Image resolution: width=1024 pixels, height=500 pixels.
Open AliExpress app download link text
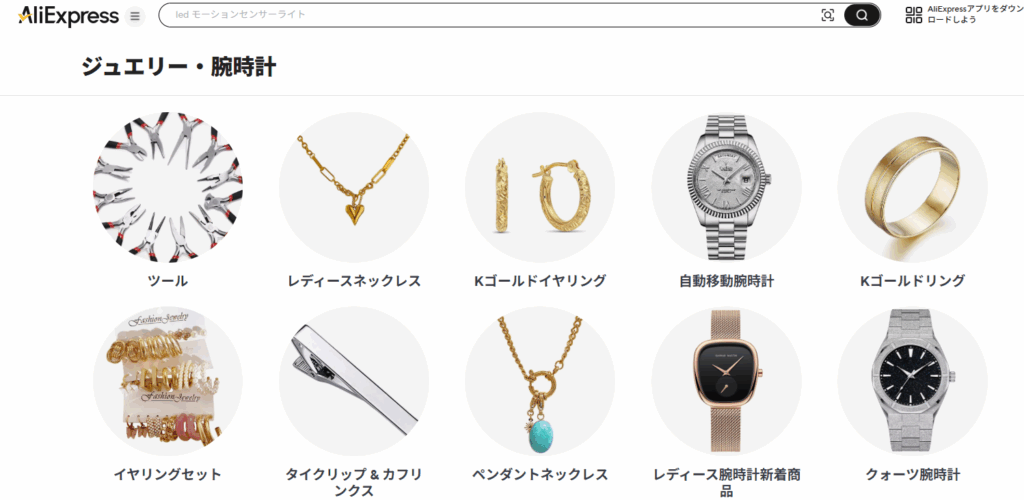pyautogui.click(x=975, y=15)
